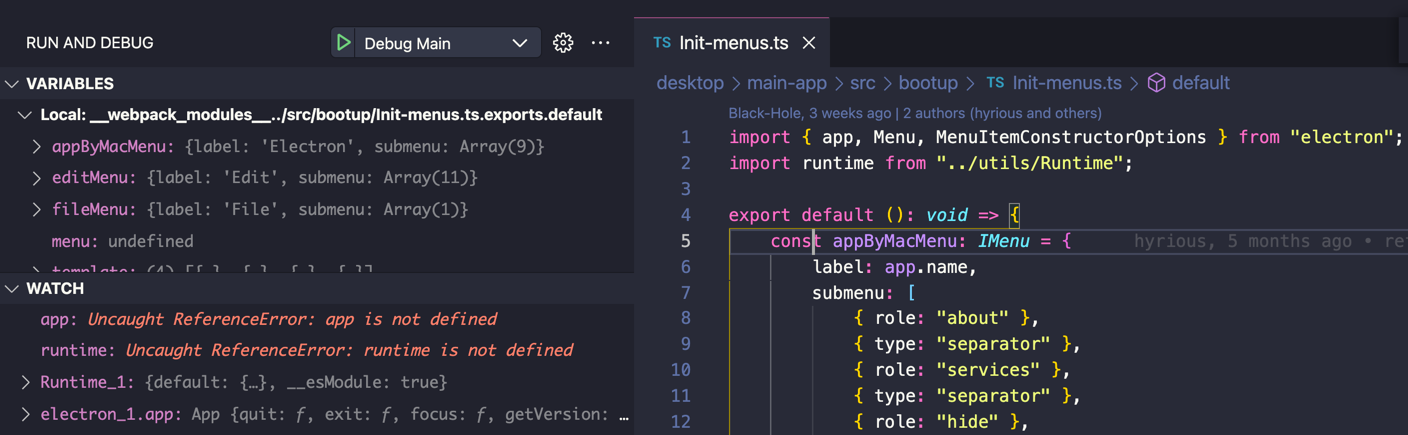Start debugging with the green play icon
This screenshot has height=435, width=1408.
click(x=343, y=43)
